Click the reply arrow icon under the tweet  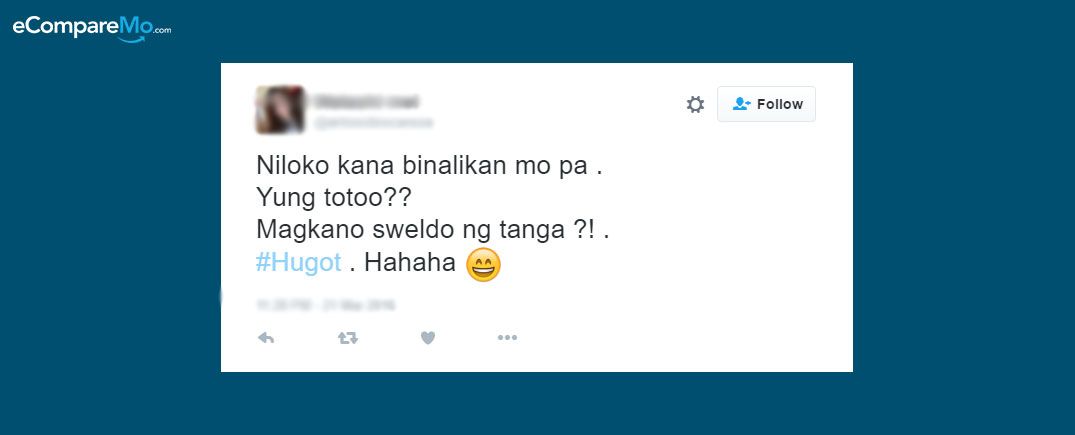click(266, 338)
